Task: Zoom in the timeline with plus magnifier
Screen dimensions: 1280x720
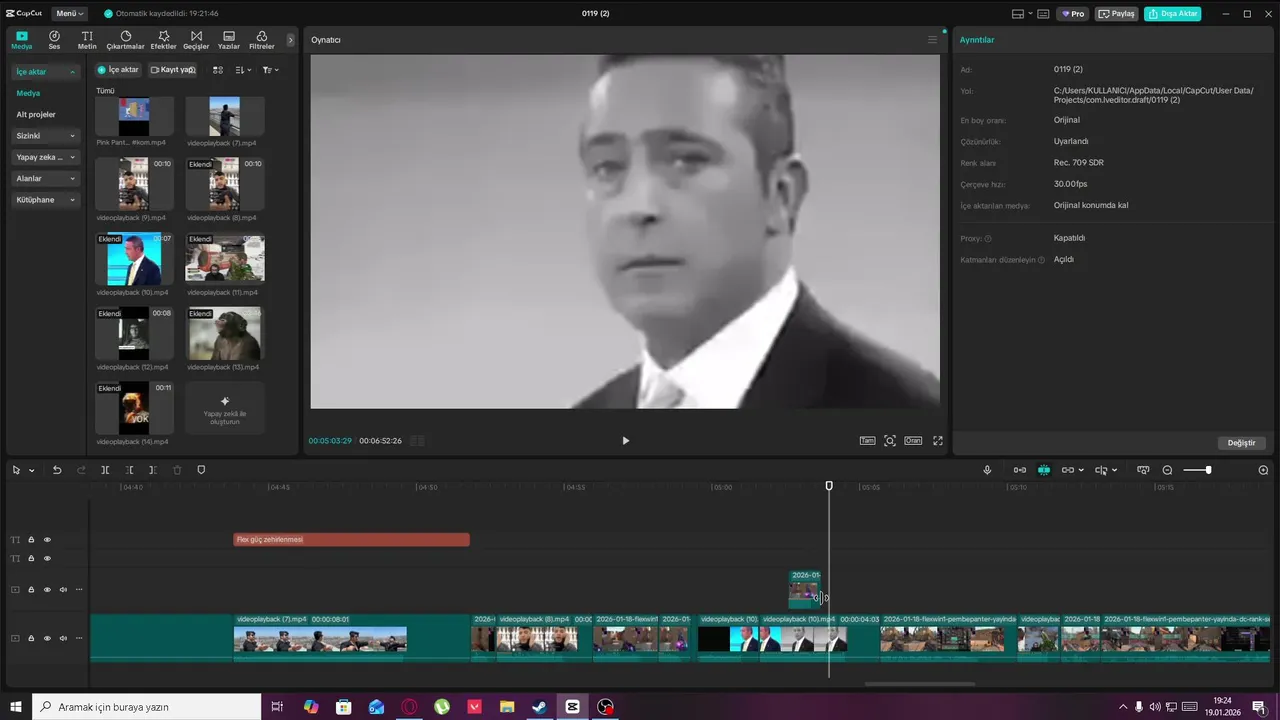Action: [x=1263, y=470]
